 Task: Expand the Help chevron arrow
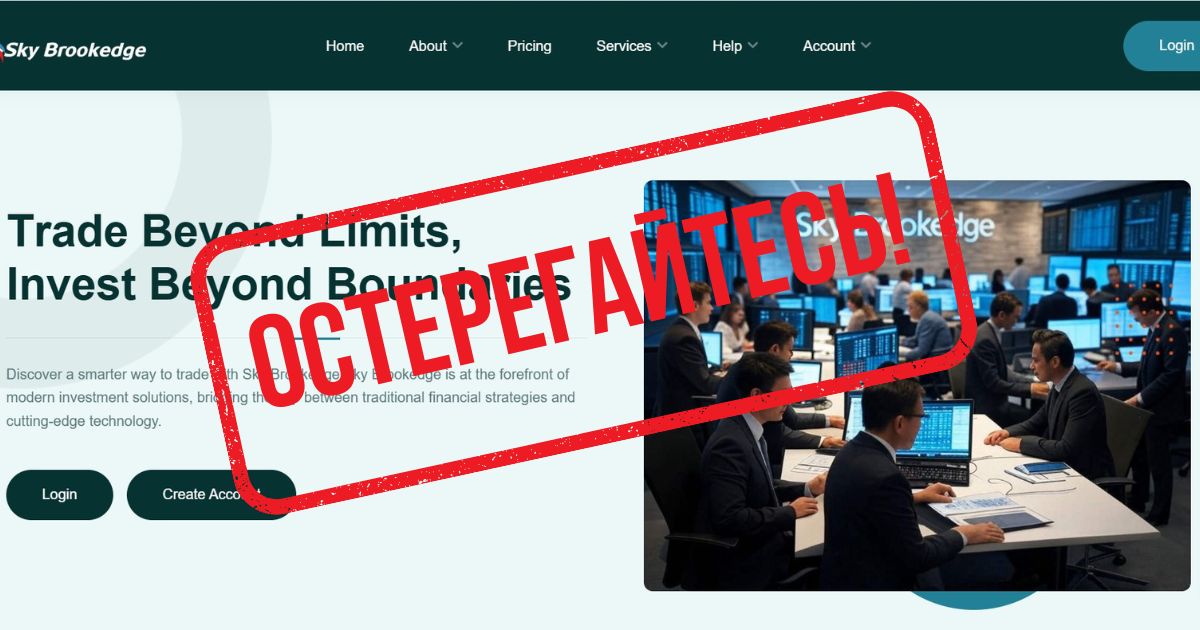[x=752, y=46]
